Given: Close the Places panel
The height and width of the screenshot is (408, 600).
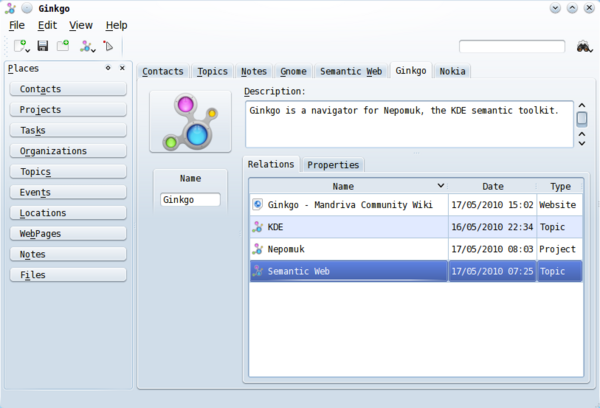Looking at the screenshot, I should coord(122,68).
